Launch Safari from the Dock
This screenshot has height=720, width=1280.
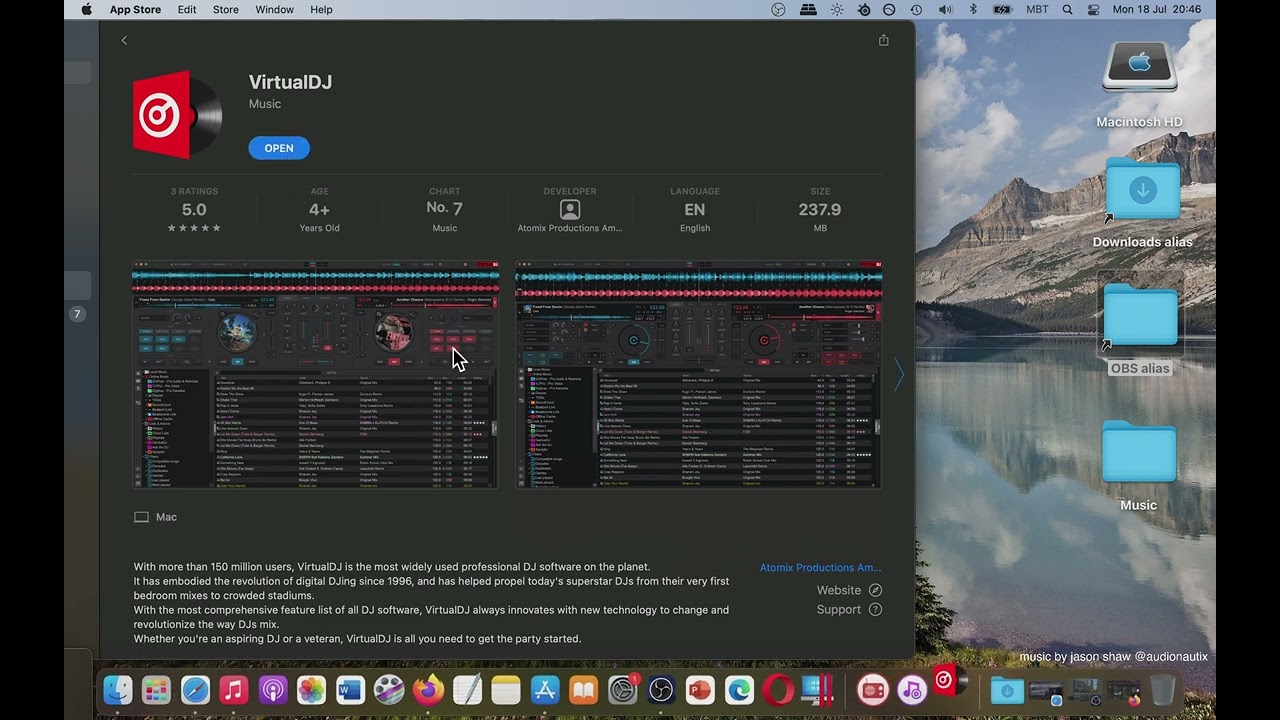pyautogui.click(x=195, y=689)
